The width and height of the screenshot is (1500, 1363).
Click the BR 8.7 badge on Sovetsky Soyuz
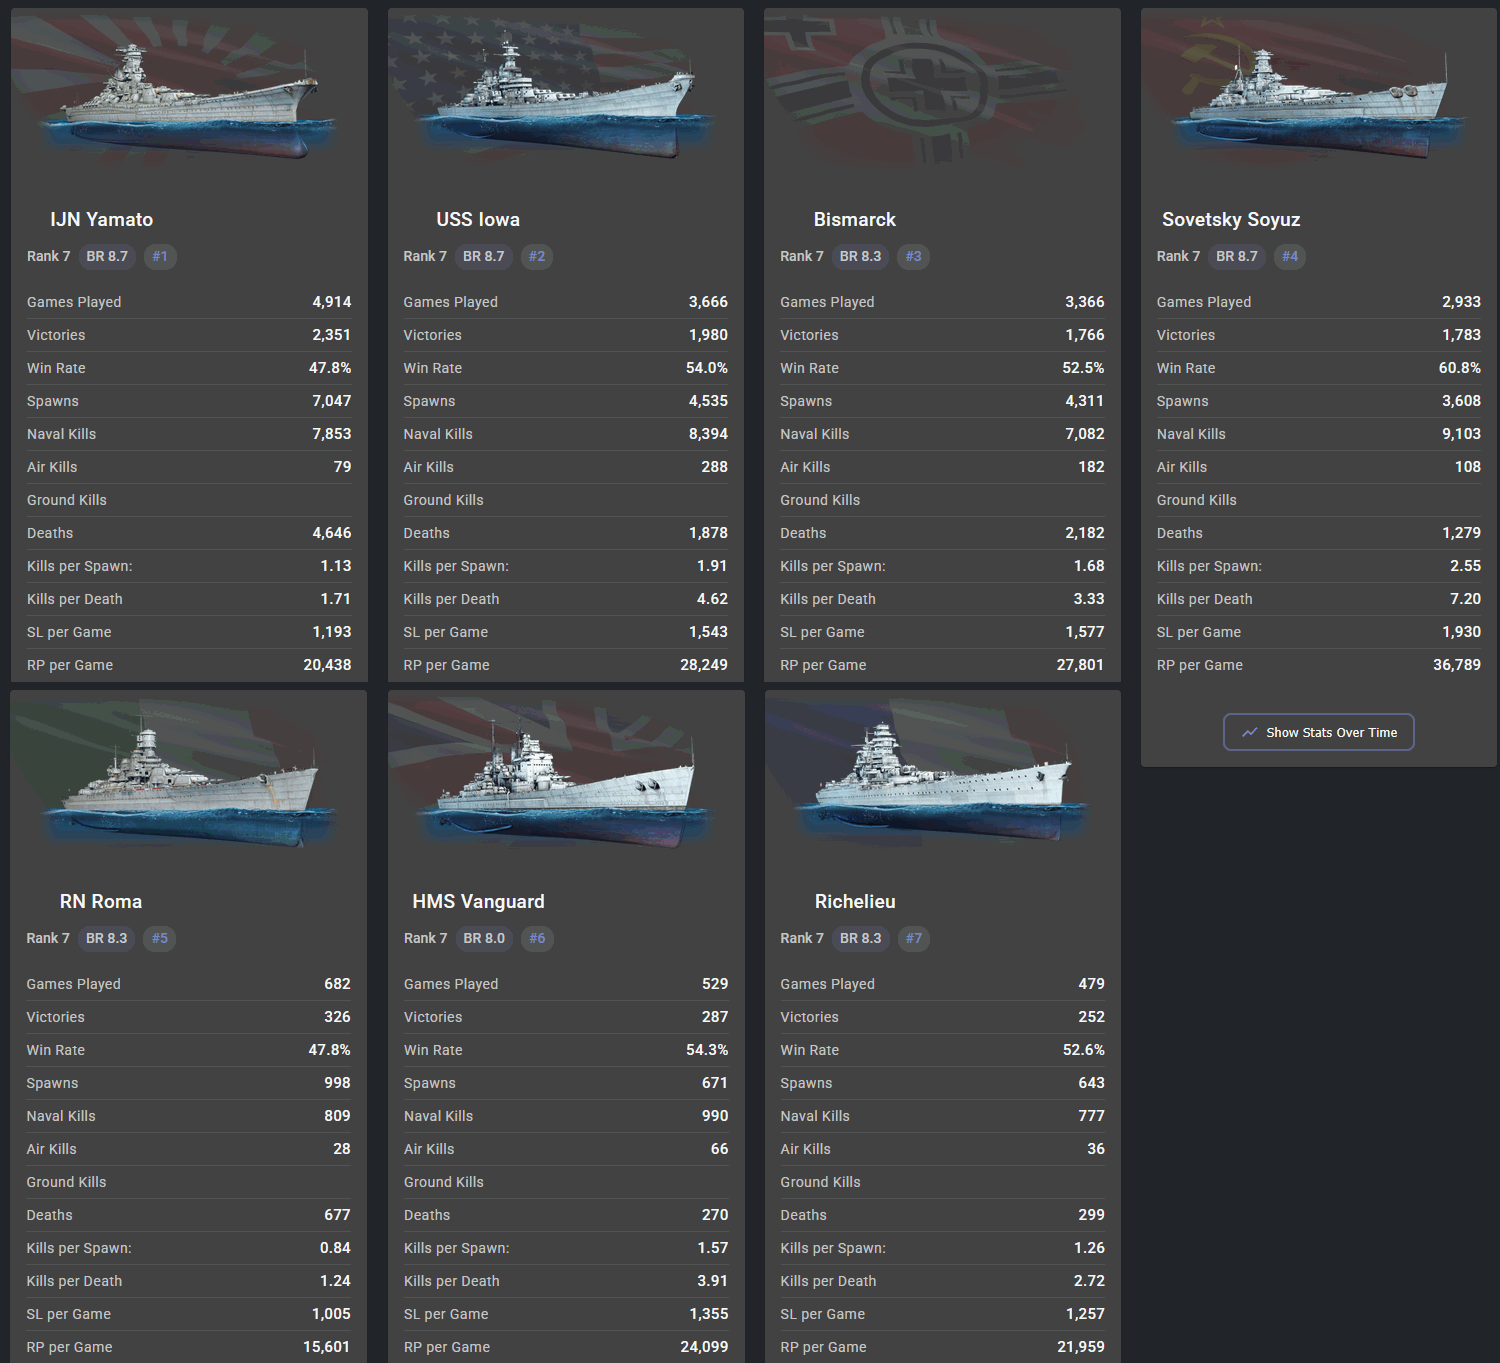click(x=1237, y=256)
